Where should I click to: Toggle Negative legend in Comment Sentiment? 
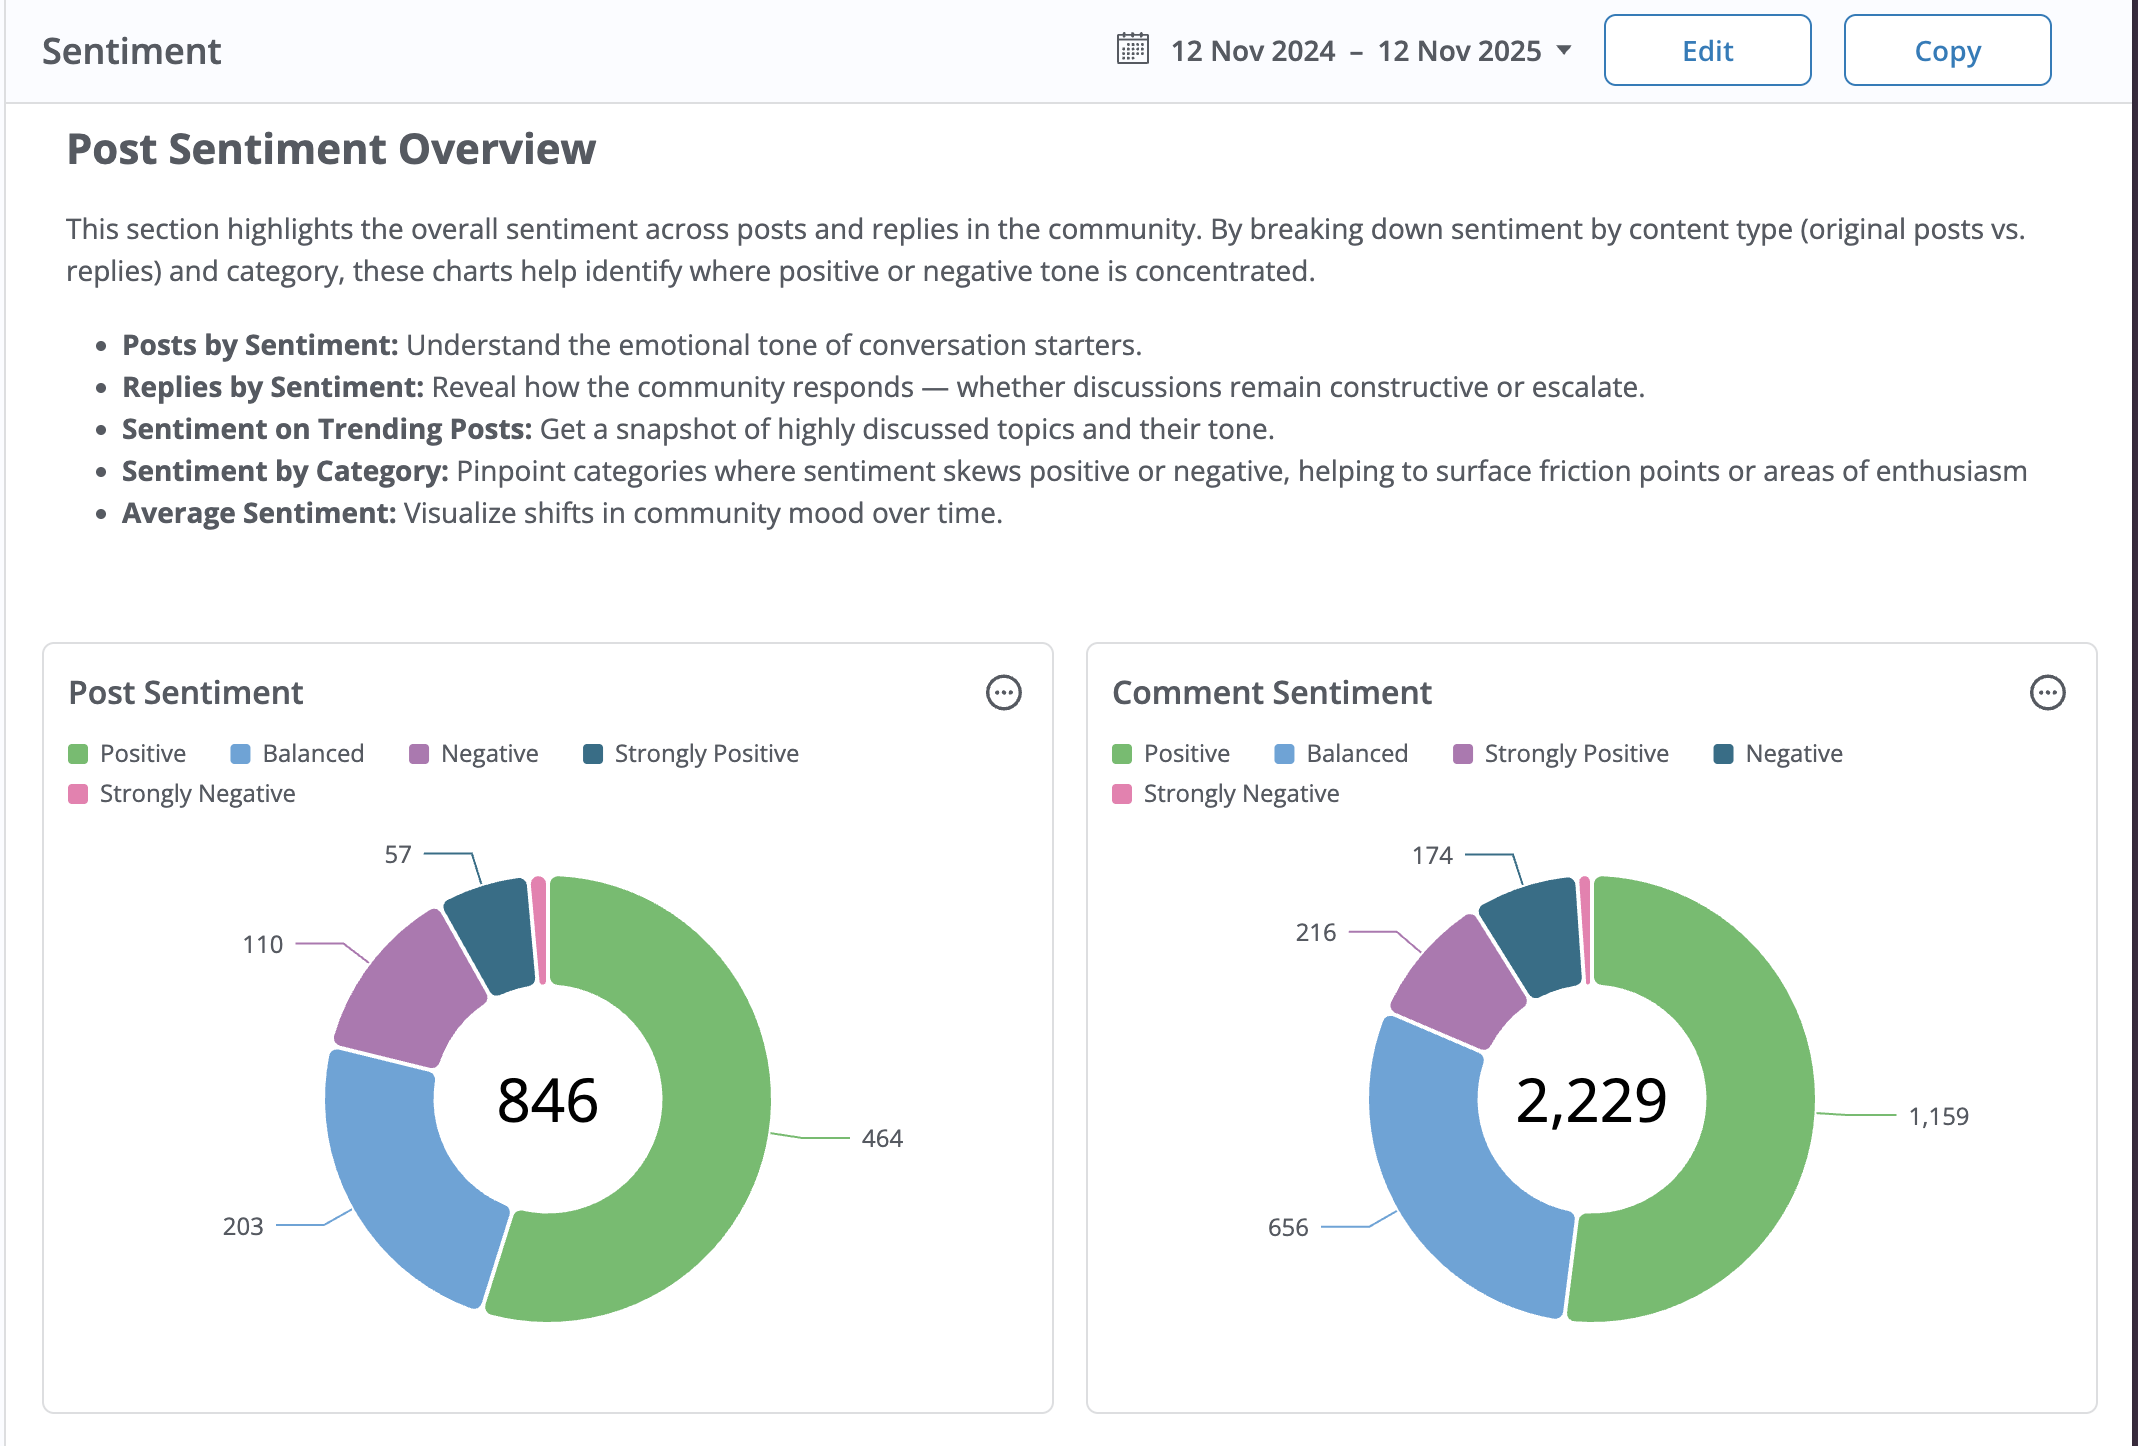1793,754
